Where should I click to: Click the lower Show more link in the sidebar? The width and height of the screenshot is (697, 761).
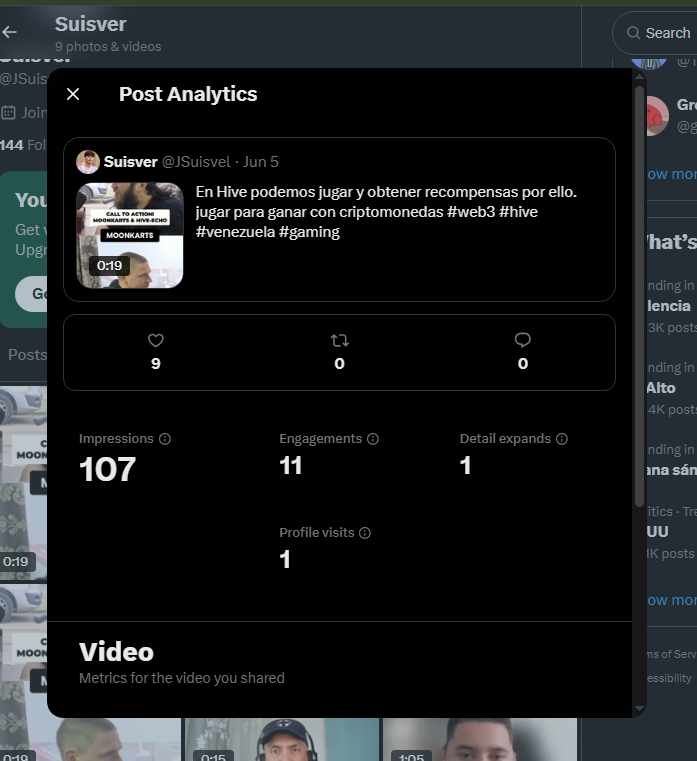pos(672,600)
